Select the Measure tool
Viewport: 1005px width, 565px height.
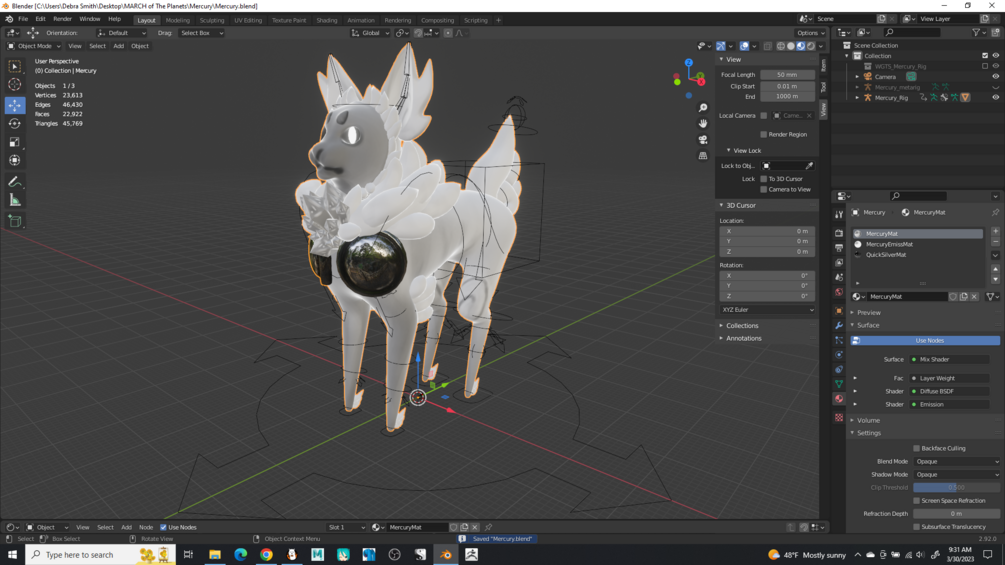coord(15,201)
